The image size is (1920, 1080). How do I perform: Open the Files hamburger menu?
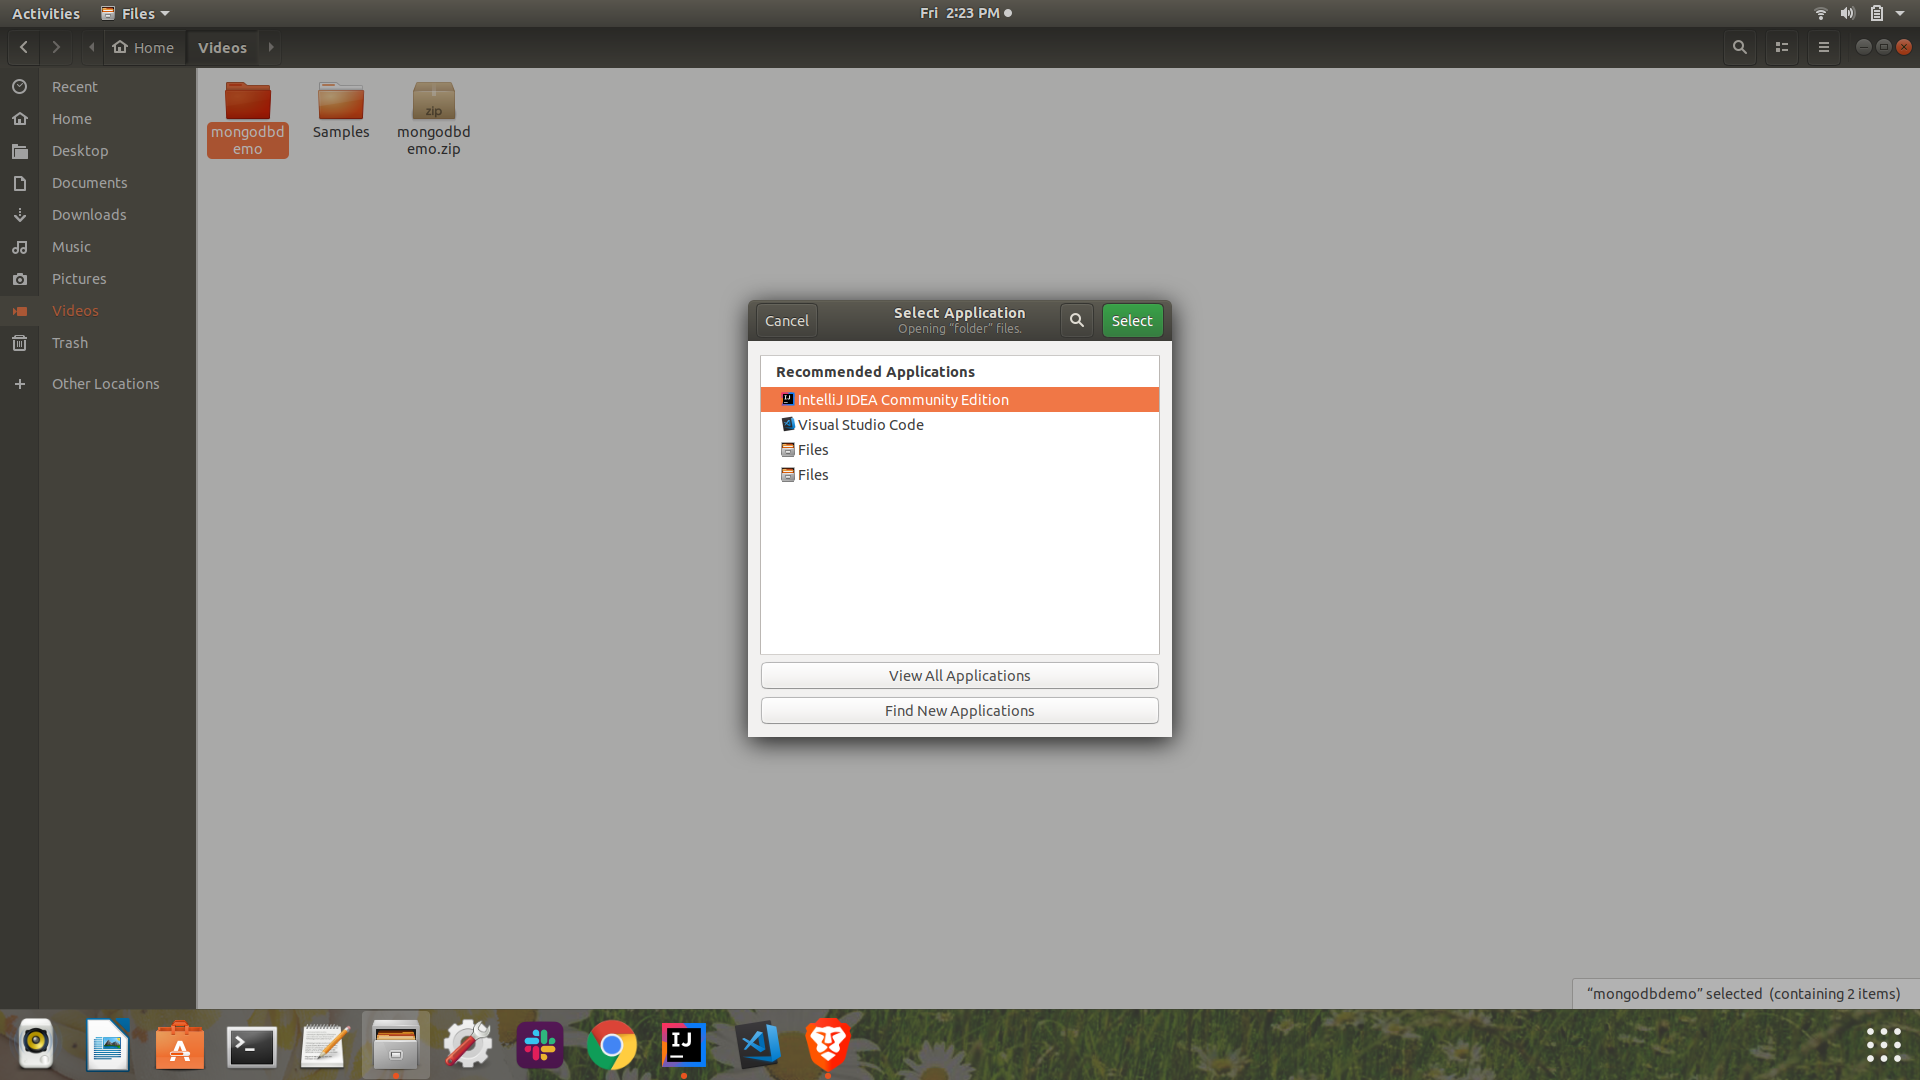click(1823, 47)
